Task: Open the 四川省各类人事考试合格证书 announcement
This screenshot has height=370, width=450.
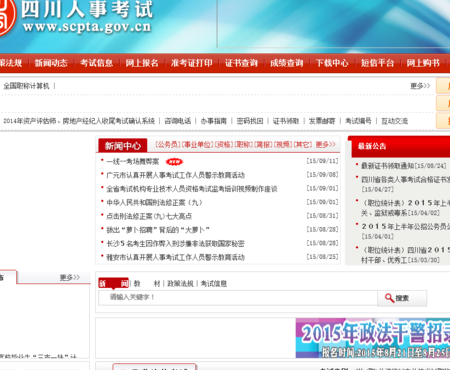Action: tap(405, 180)
